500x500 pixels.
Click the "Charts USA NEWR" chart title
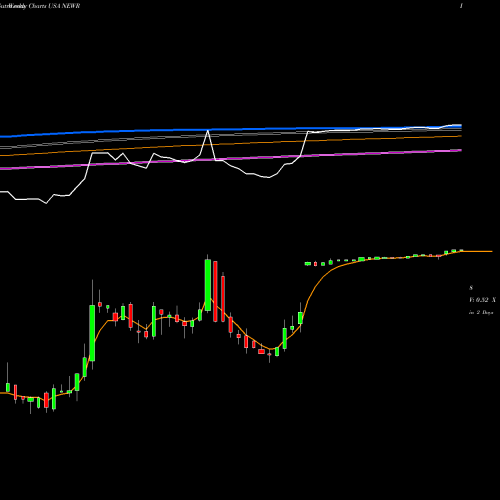[x=54, y=6]
